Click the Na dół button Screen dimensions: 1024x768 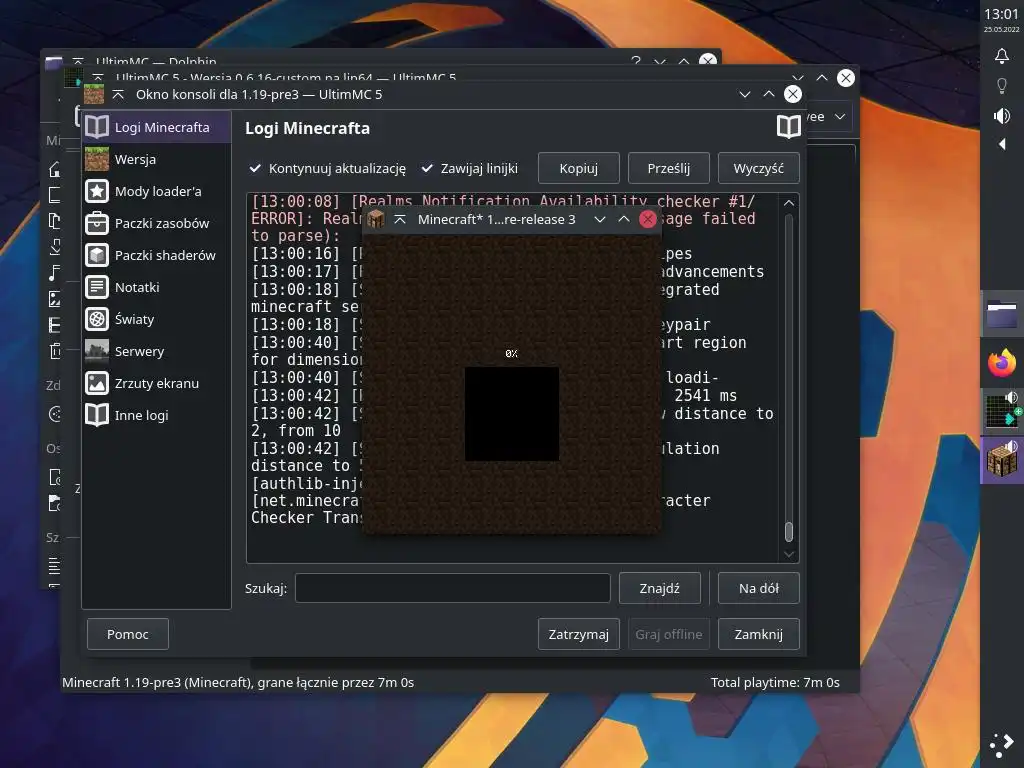(758, 588)
